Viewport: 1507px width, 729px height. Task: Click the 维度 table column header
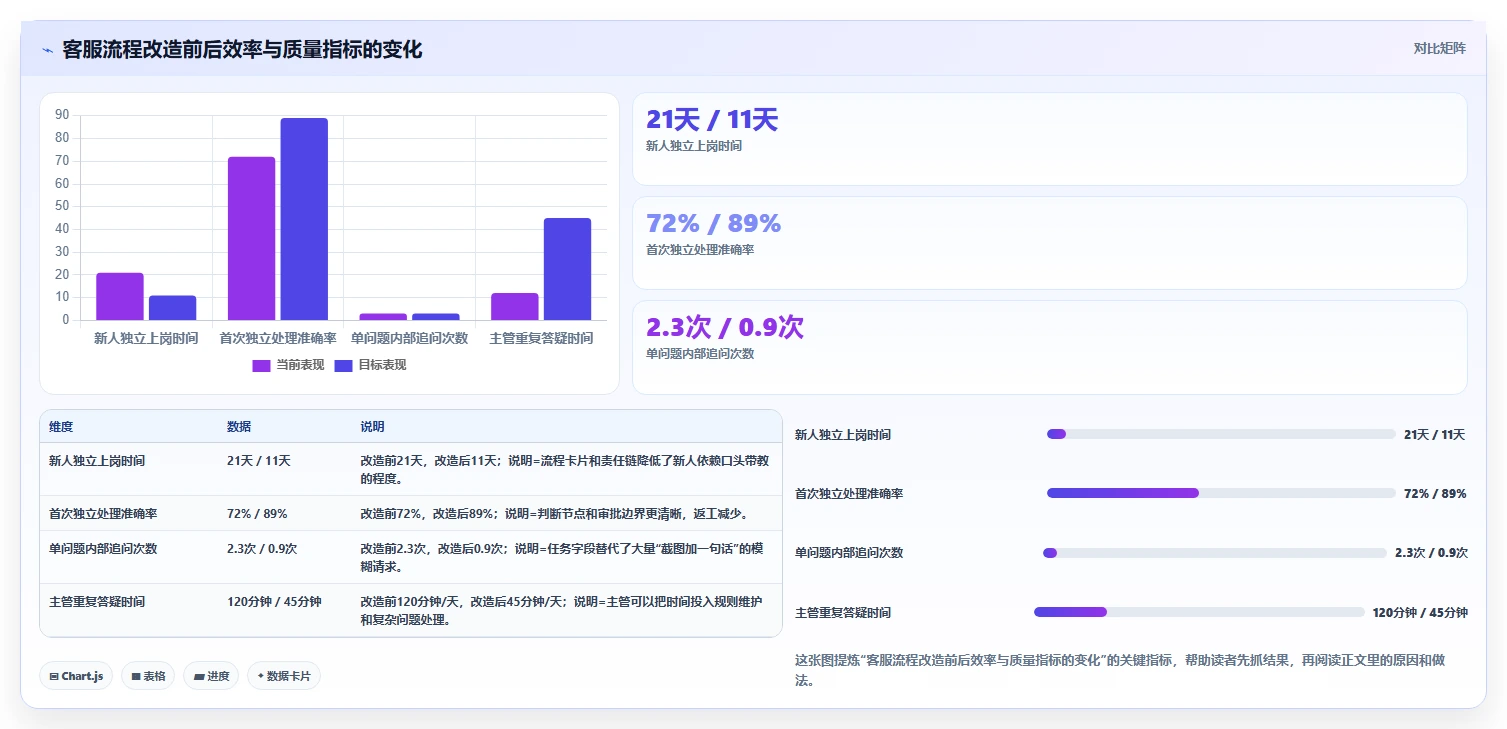[61, 427]
